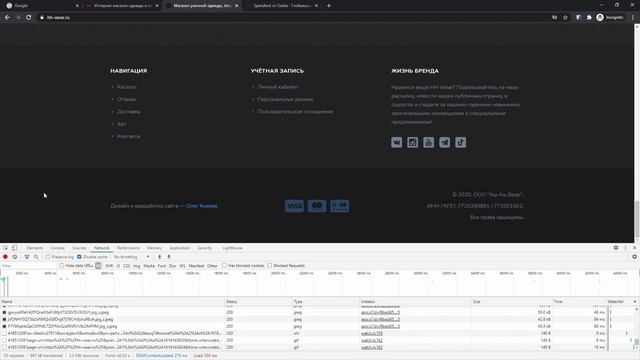This screenshot has height=360, width=640.
Task: Toggle Hide data URLs checkbox
Action: point(62,265)
